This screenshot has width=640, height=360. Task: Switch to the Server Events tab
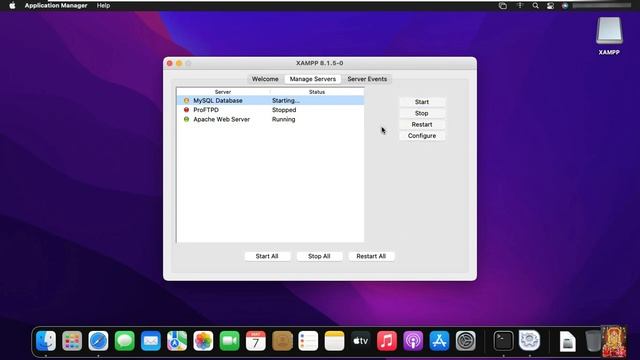tap(367, 79)
